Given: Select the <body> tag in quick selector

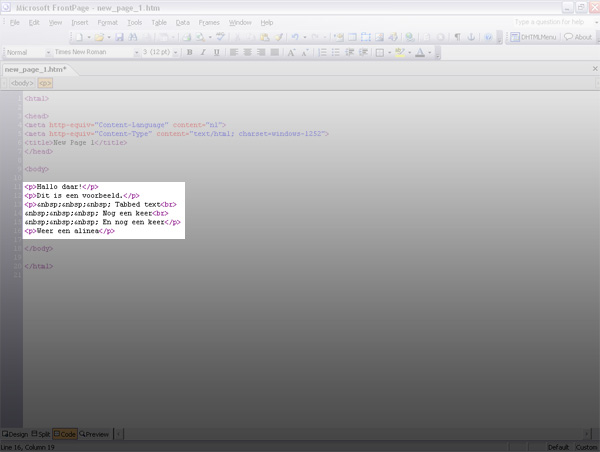Looking at the screenshot, I should (22, 83).
